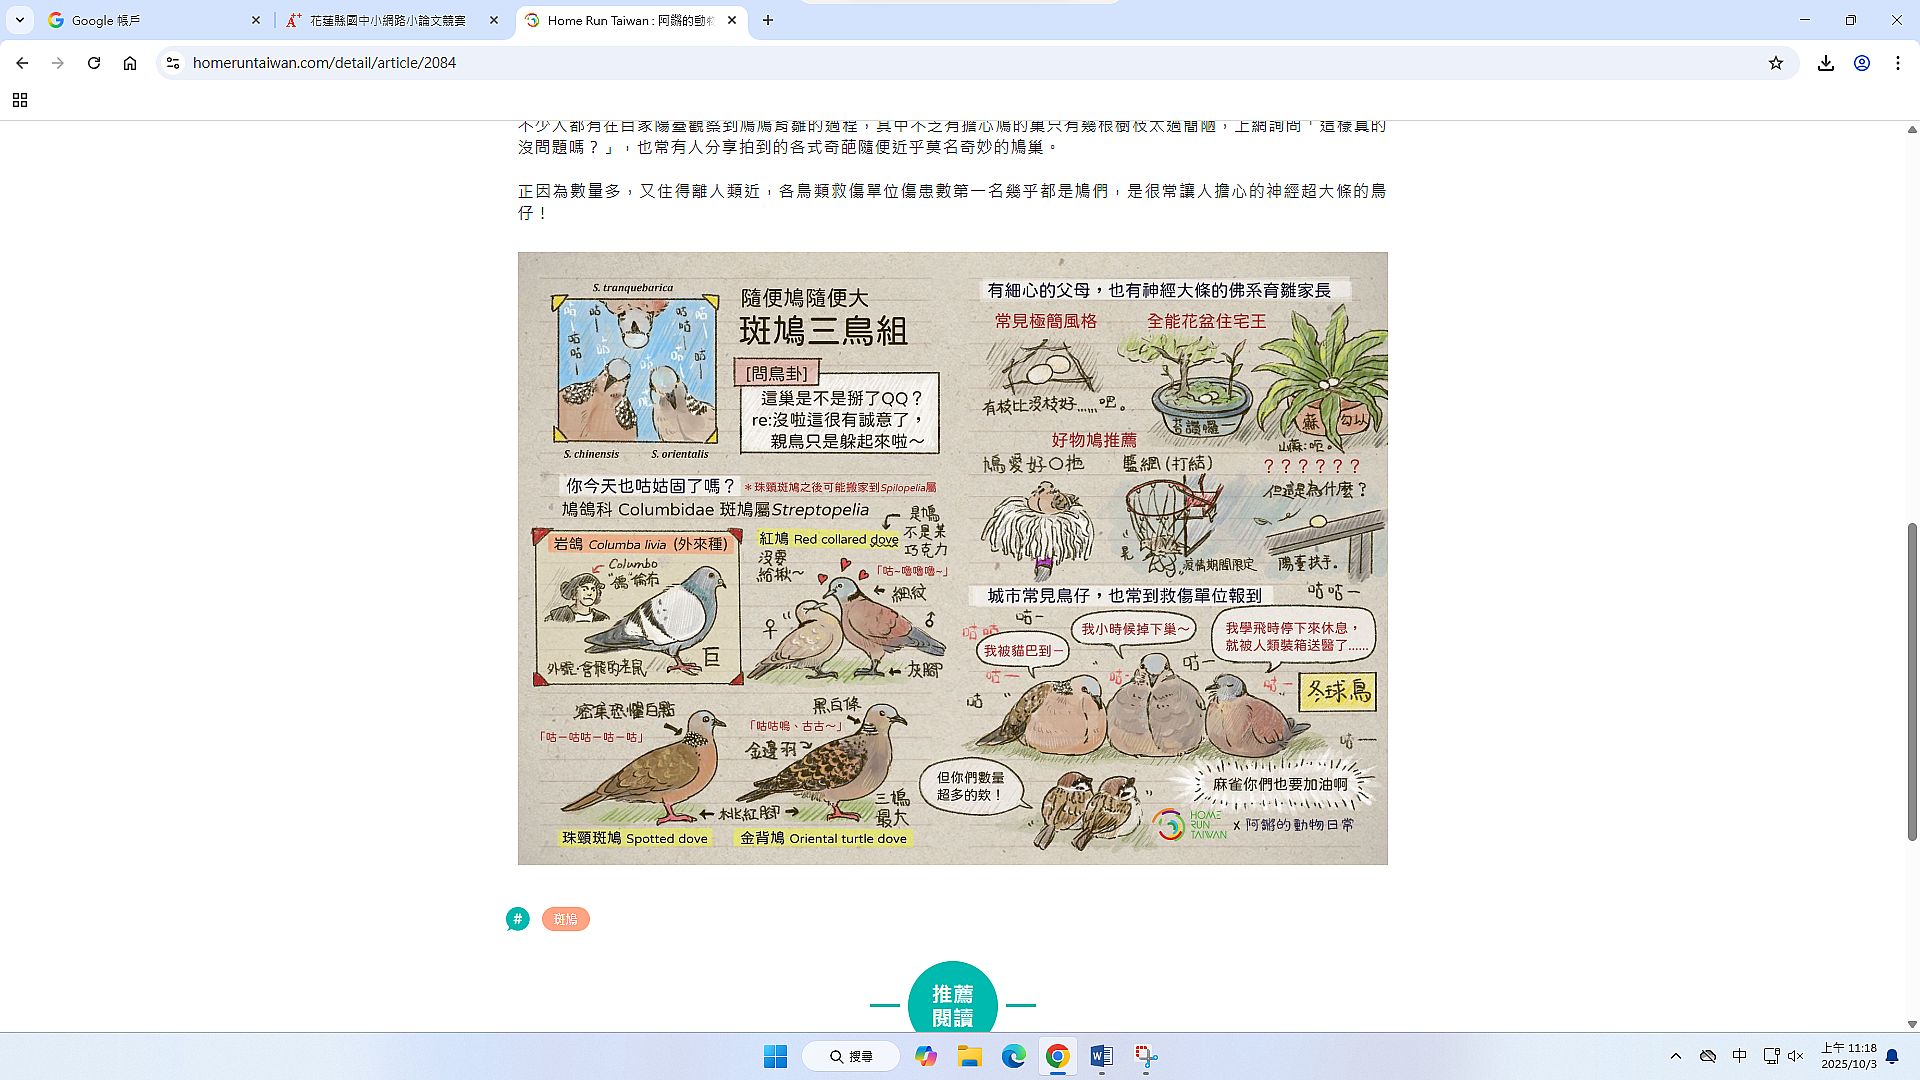Viewport: 1920px width, 1080px height.
Task: Bookmark this page with star icon
Action: pos(1776,63)
